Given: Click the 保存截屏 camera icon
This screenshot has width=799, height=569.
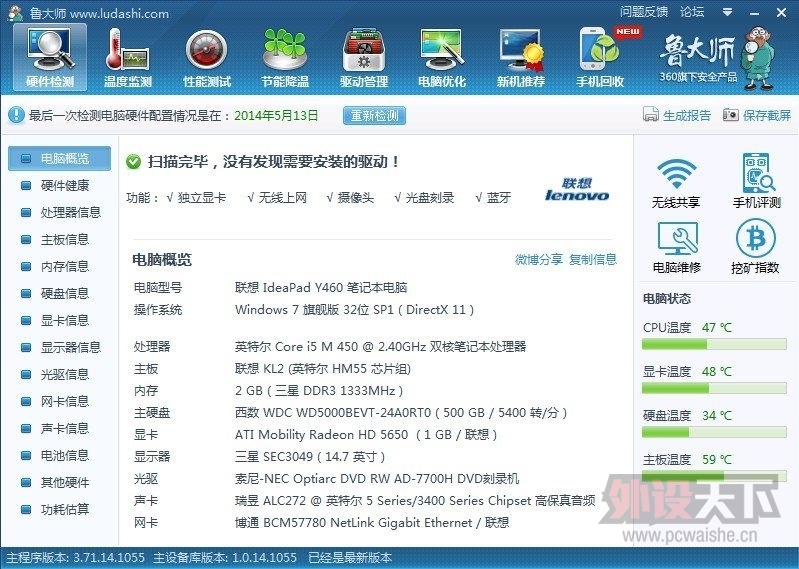Looking at the screenshot, I should click(730, 115).
